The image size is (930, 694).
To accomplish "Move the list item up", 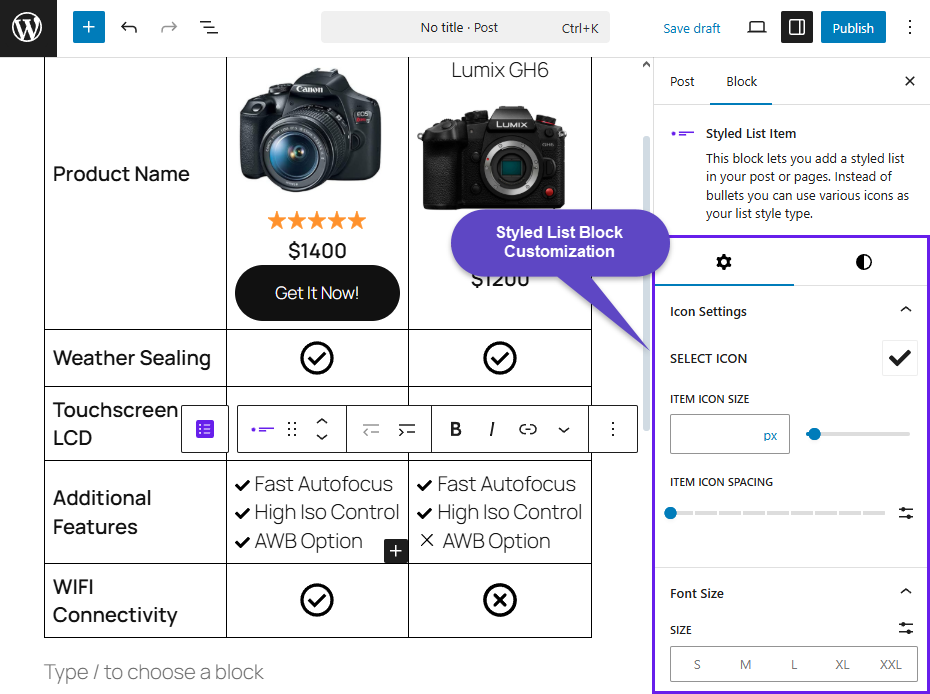I will point(322,421).
